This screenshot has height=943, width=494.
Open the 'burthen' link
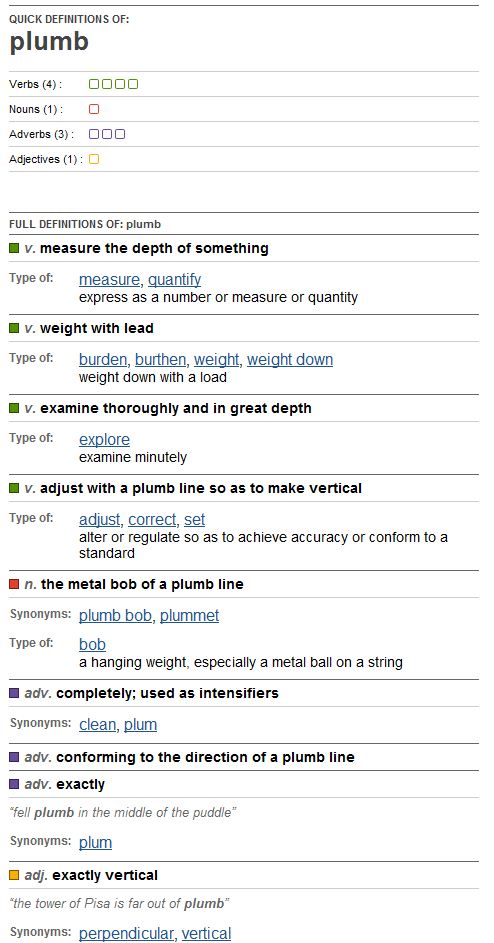[160, 360]
